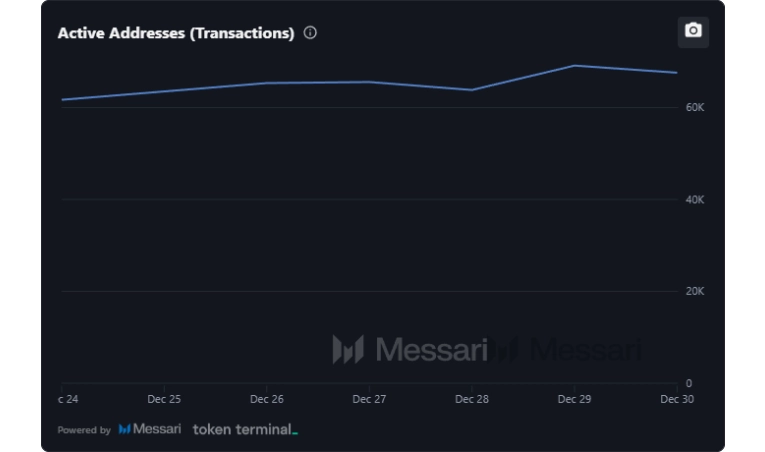Click the line peak at Dec 29

pos(574,66)
